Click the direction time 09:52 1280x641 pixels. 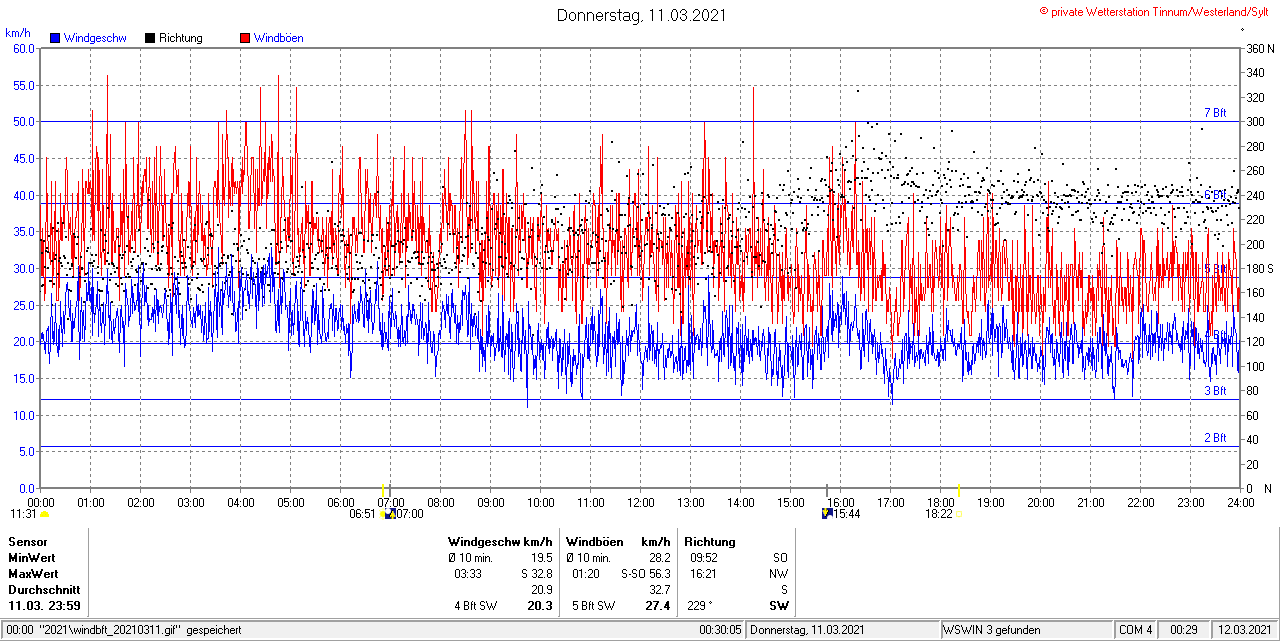point(704,558)
